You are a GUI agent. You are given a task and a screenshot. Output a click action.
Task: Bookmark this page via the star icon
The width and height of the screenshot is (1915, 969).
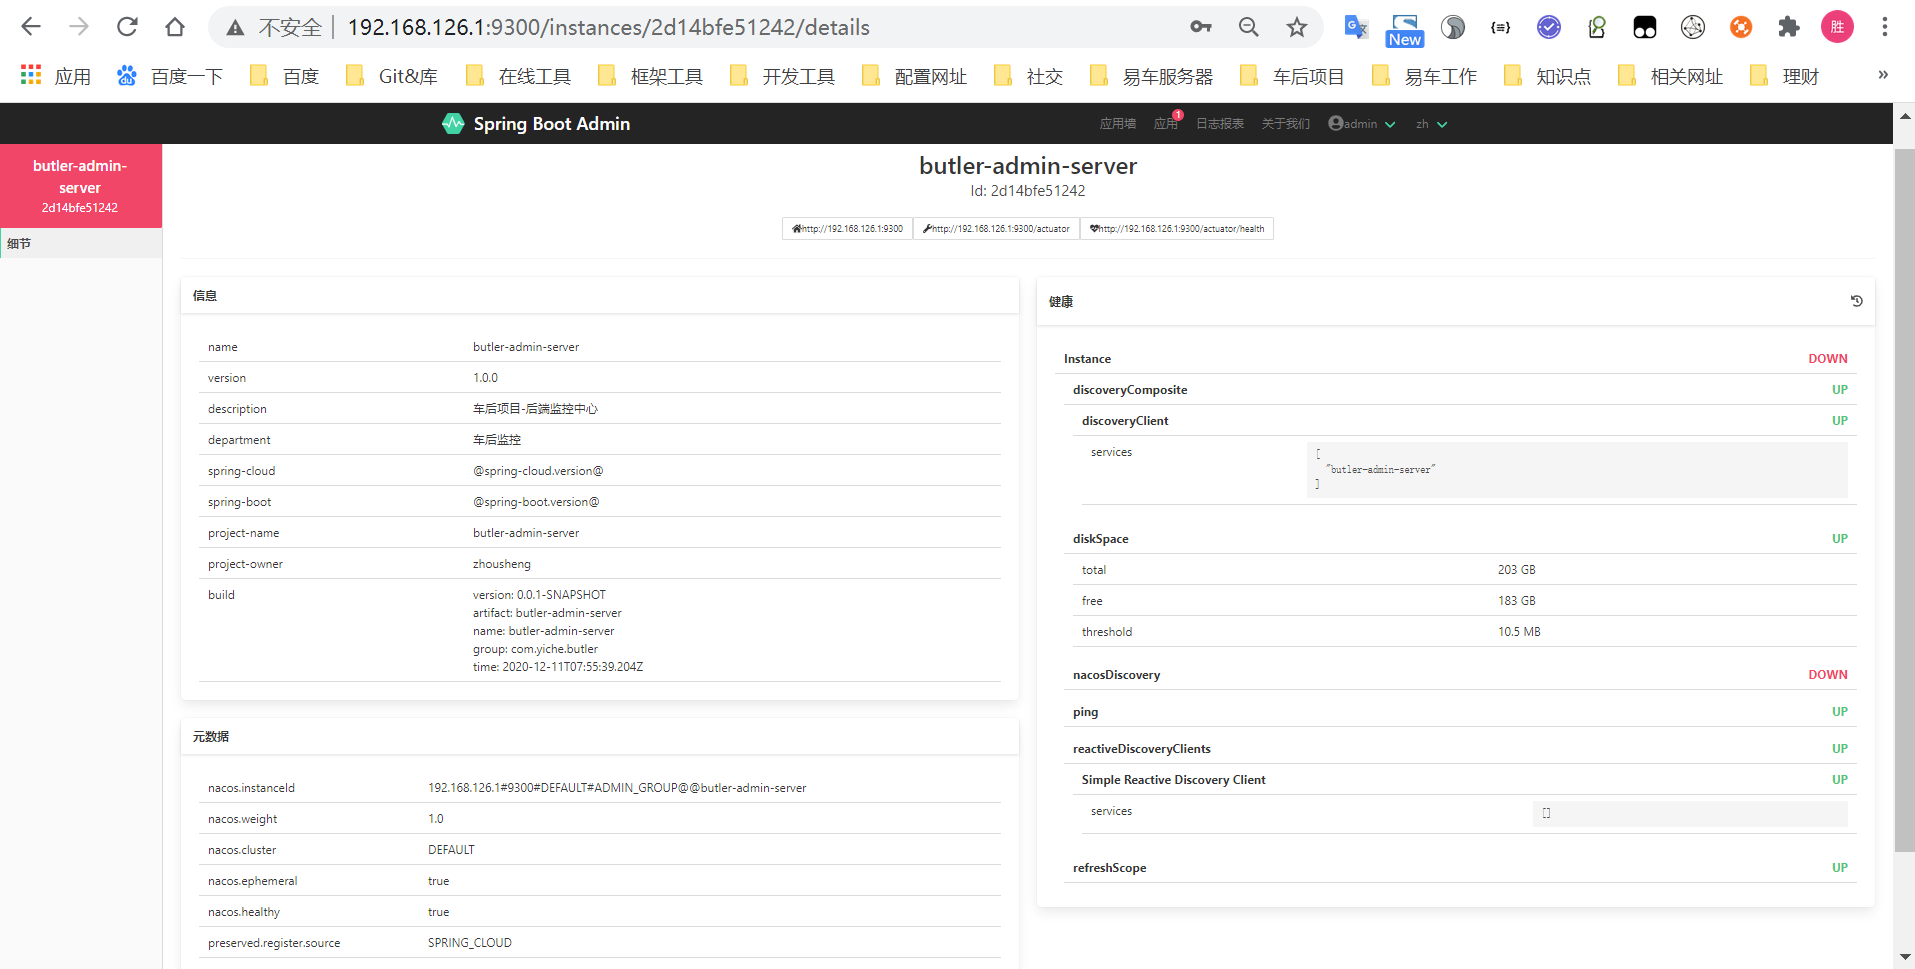[x=1296, y=27]
